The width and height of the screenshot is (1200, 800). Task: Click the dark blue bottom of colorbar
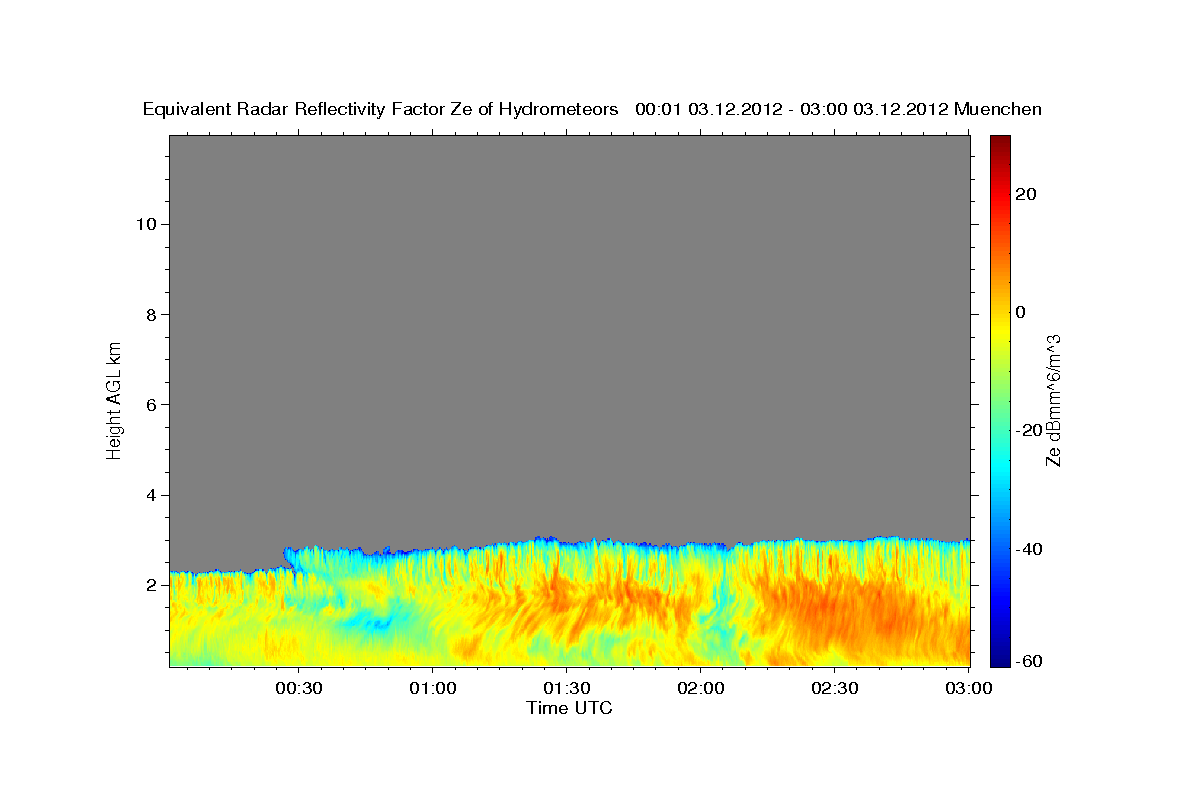pyautogui.click(x=1001, y=659)
